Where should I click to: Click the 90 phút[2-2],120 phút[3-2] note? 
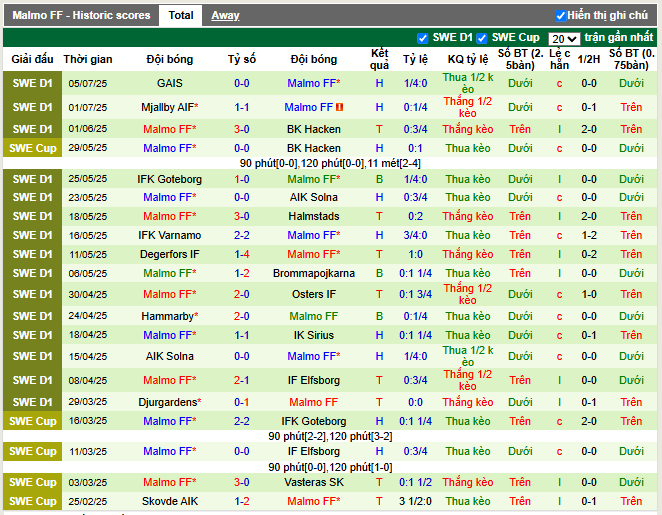click(330, 436)
